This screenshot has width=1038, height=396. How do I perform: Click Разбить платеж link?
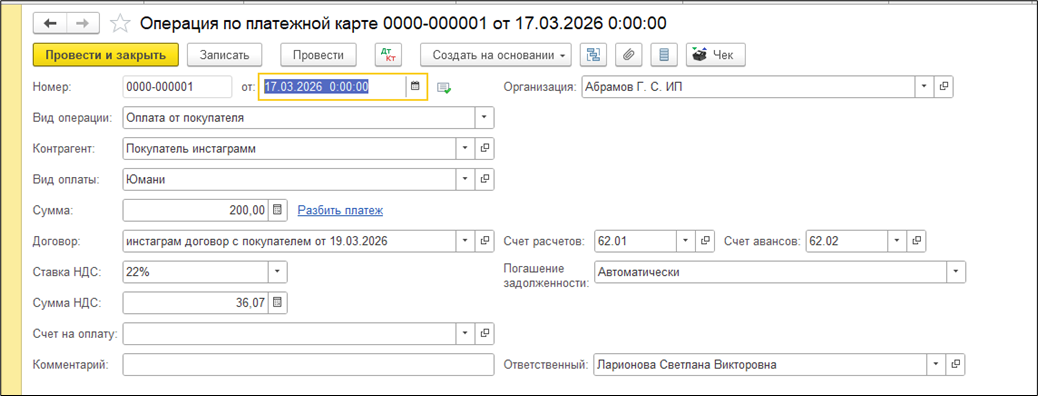click(340, 211)
